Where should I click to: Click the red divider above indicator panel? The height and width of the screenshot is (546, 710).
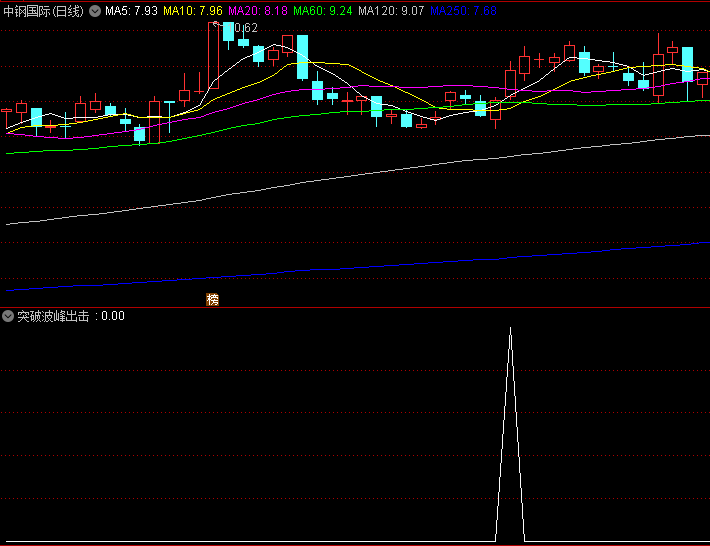[x=355, y=307]
